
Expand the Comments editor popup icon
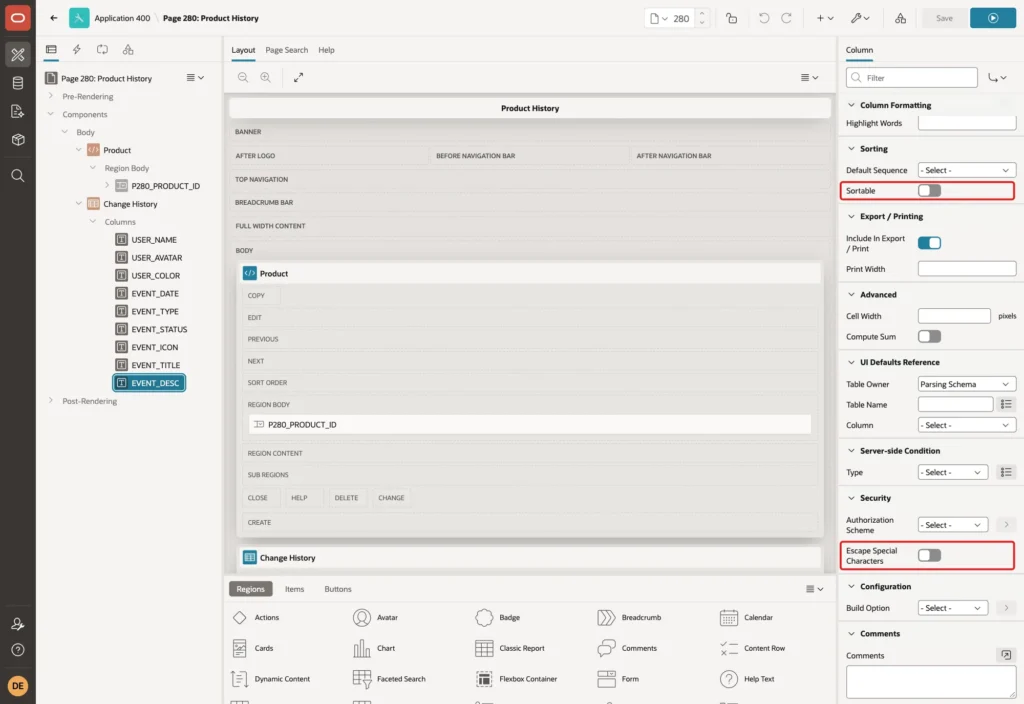[1006, 654]
